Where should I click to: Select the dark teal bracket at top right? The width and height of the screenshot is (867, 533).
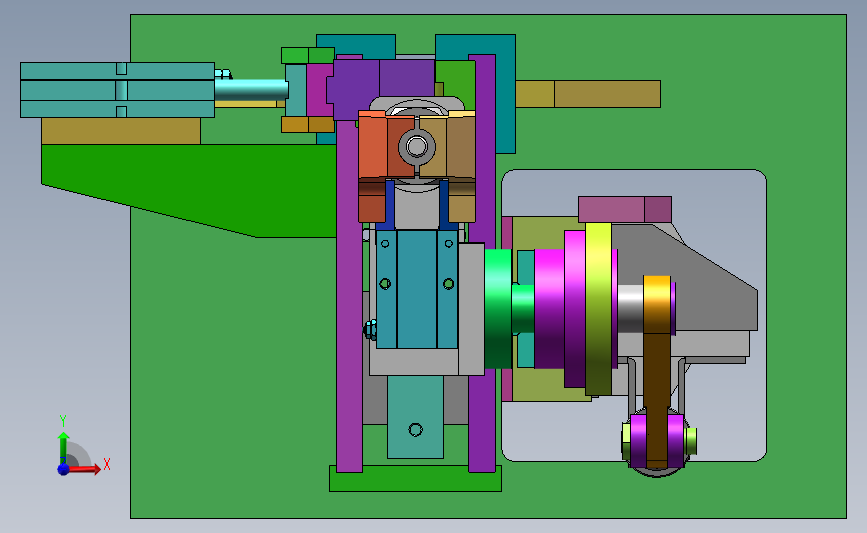point(506,94)
